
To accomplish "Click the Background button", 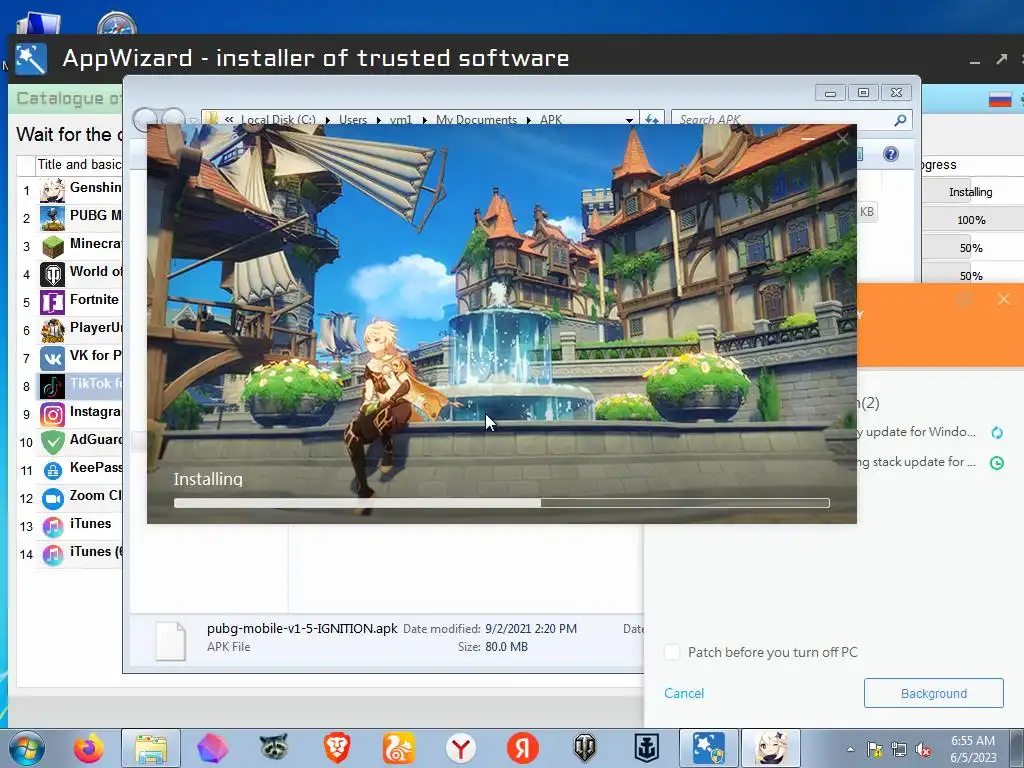I will point(933,694).
